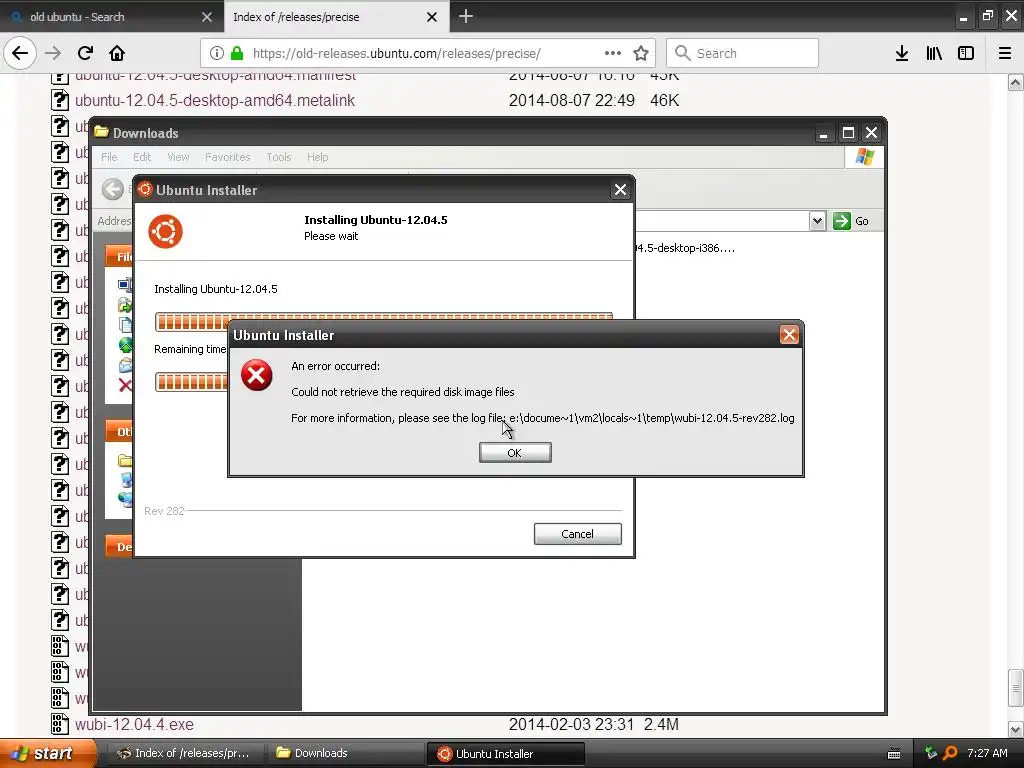Click Back button in Downloads explorer window
This screenshot has width=1024, height=768.
(112, 189)
